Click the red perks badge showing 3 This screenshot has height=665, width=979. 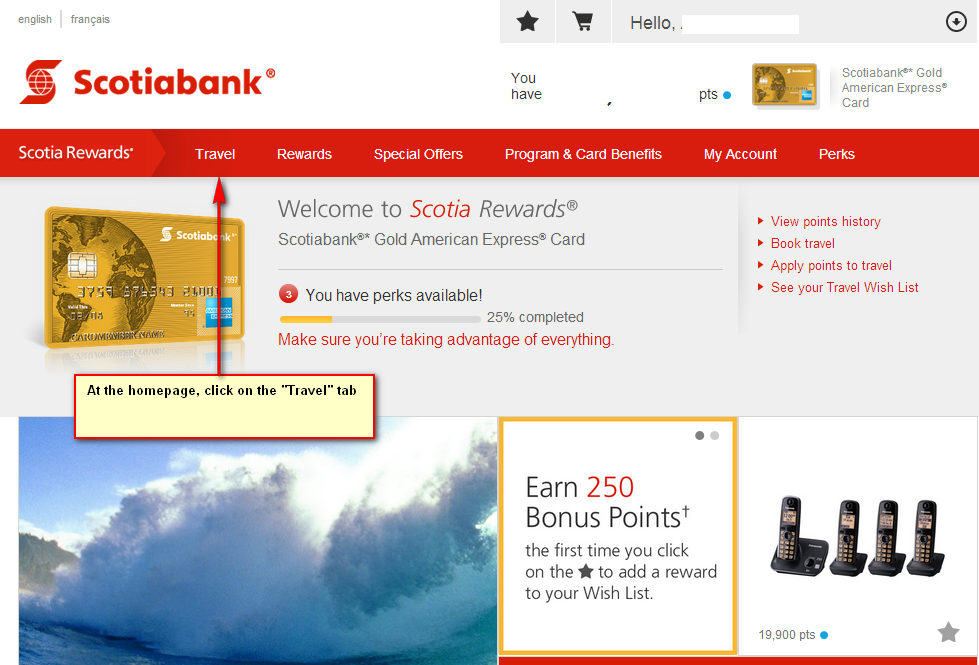click(x=288, y=294)
